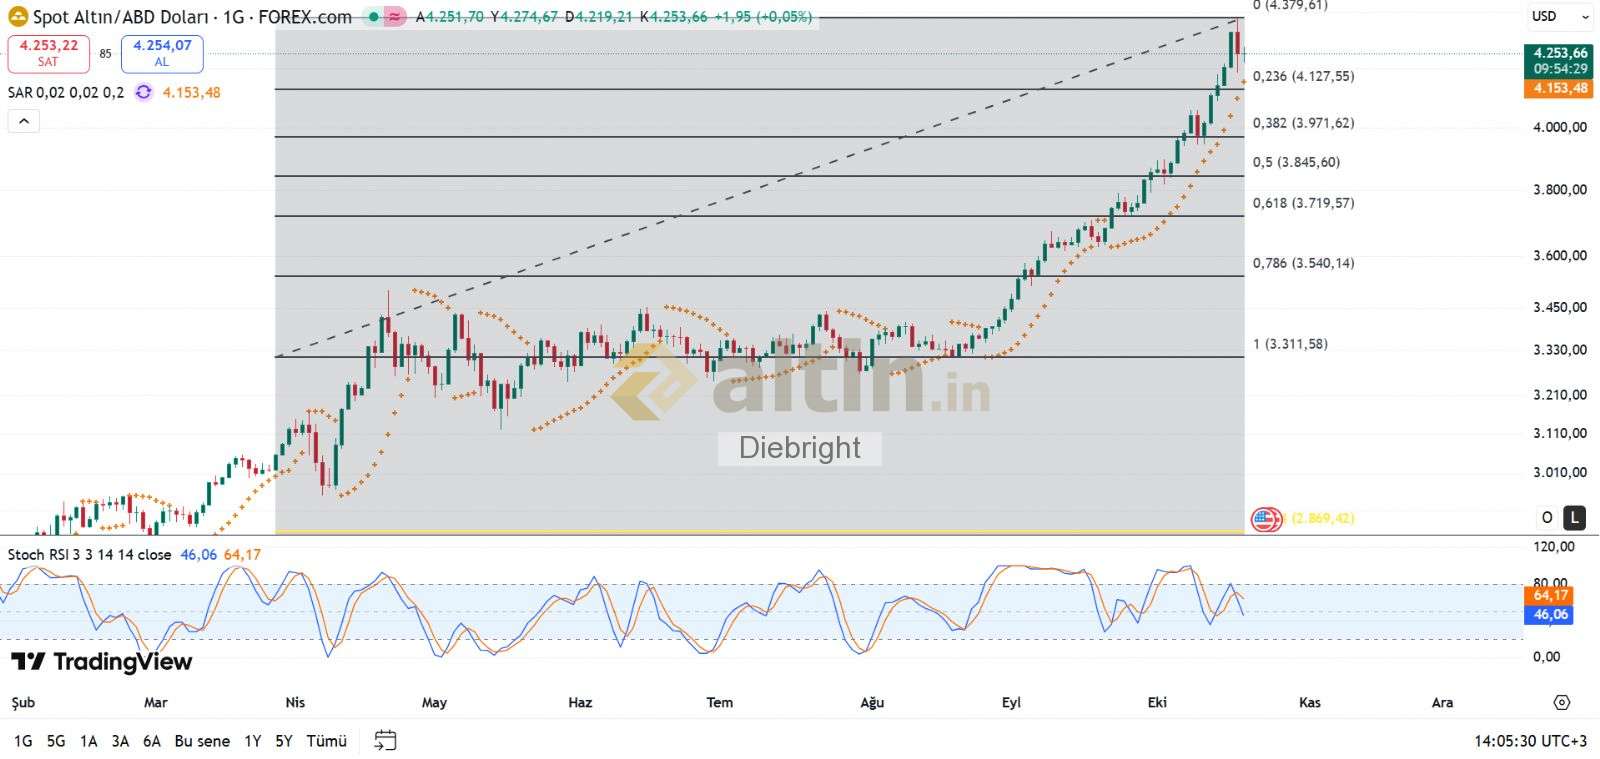The image size is (1600, 759).
Task: Click the US flag economic event icon
Action: tap(1266, 519)
